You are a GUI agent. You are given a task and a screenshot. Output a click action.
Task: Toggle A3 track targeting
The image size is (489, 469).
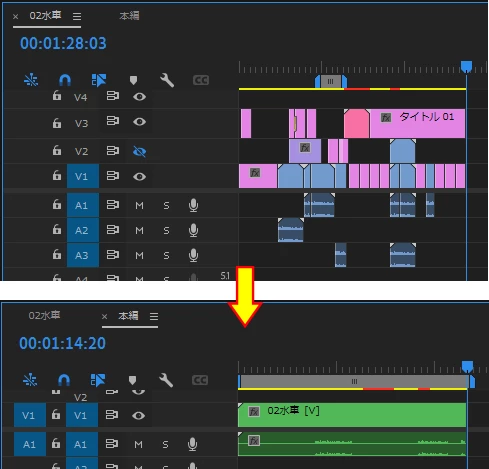point(83,255)
